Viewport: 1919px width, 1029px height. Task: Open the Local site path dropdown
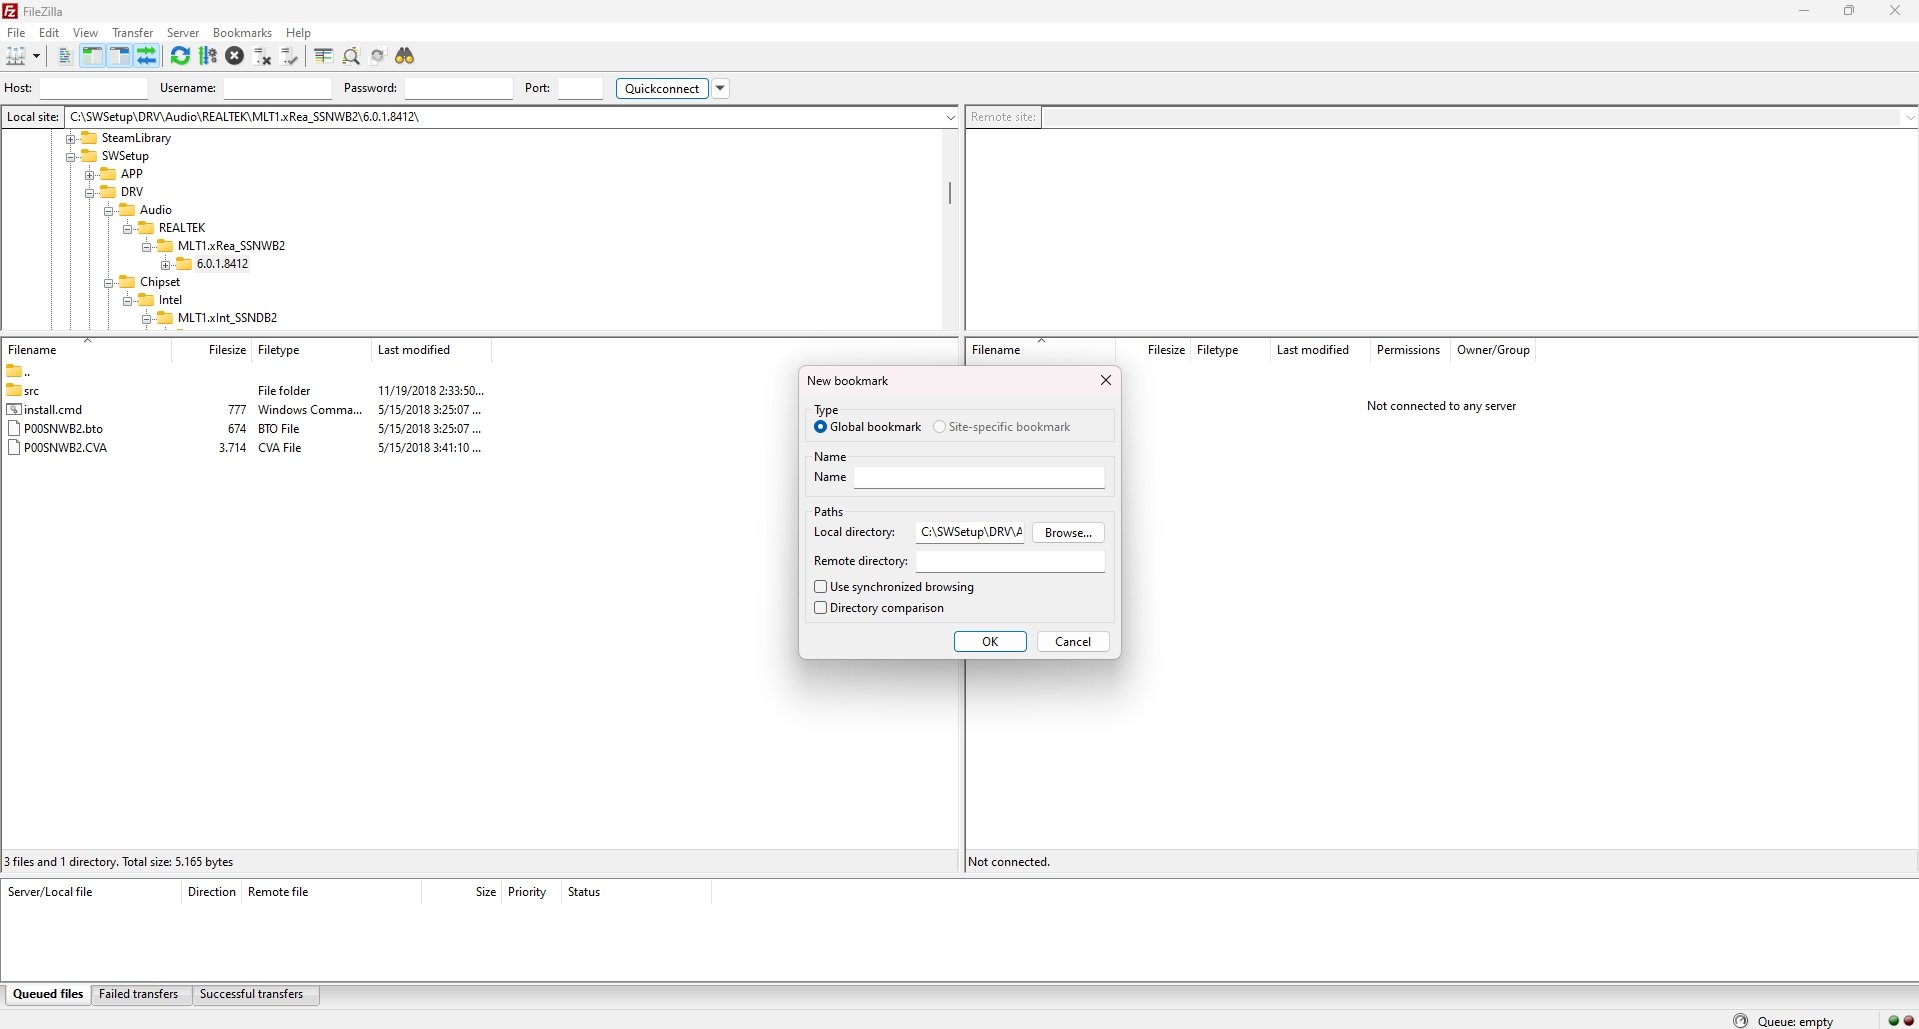click(x=950, y=117)
